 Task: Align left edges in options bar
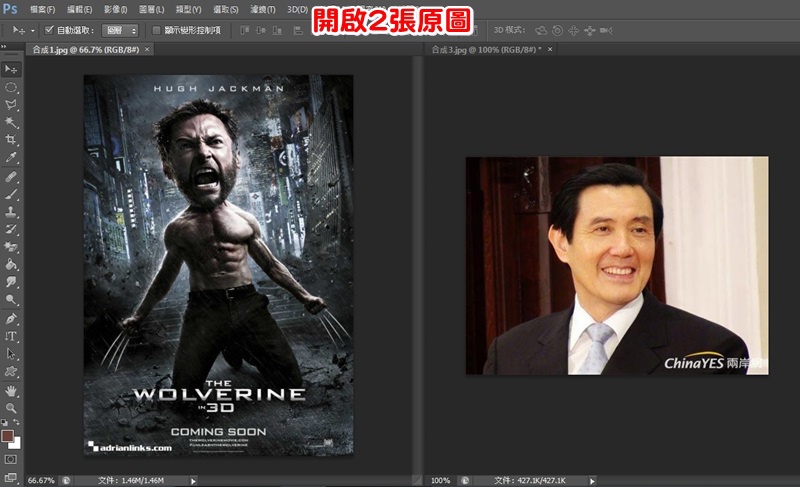click(x=298, y=31)
